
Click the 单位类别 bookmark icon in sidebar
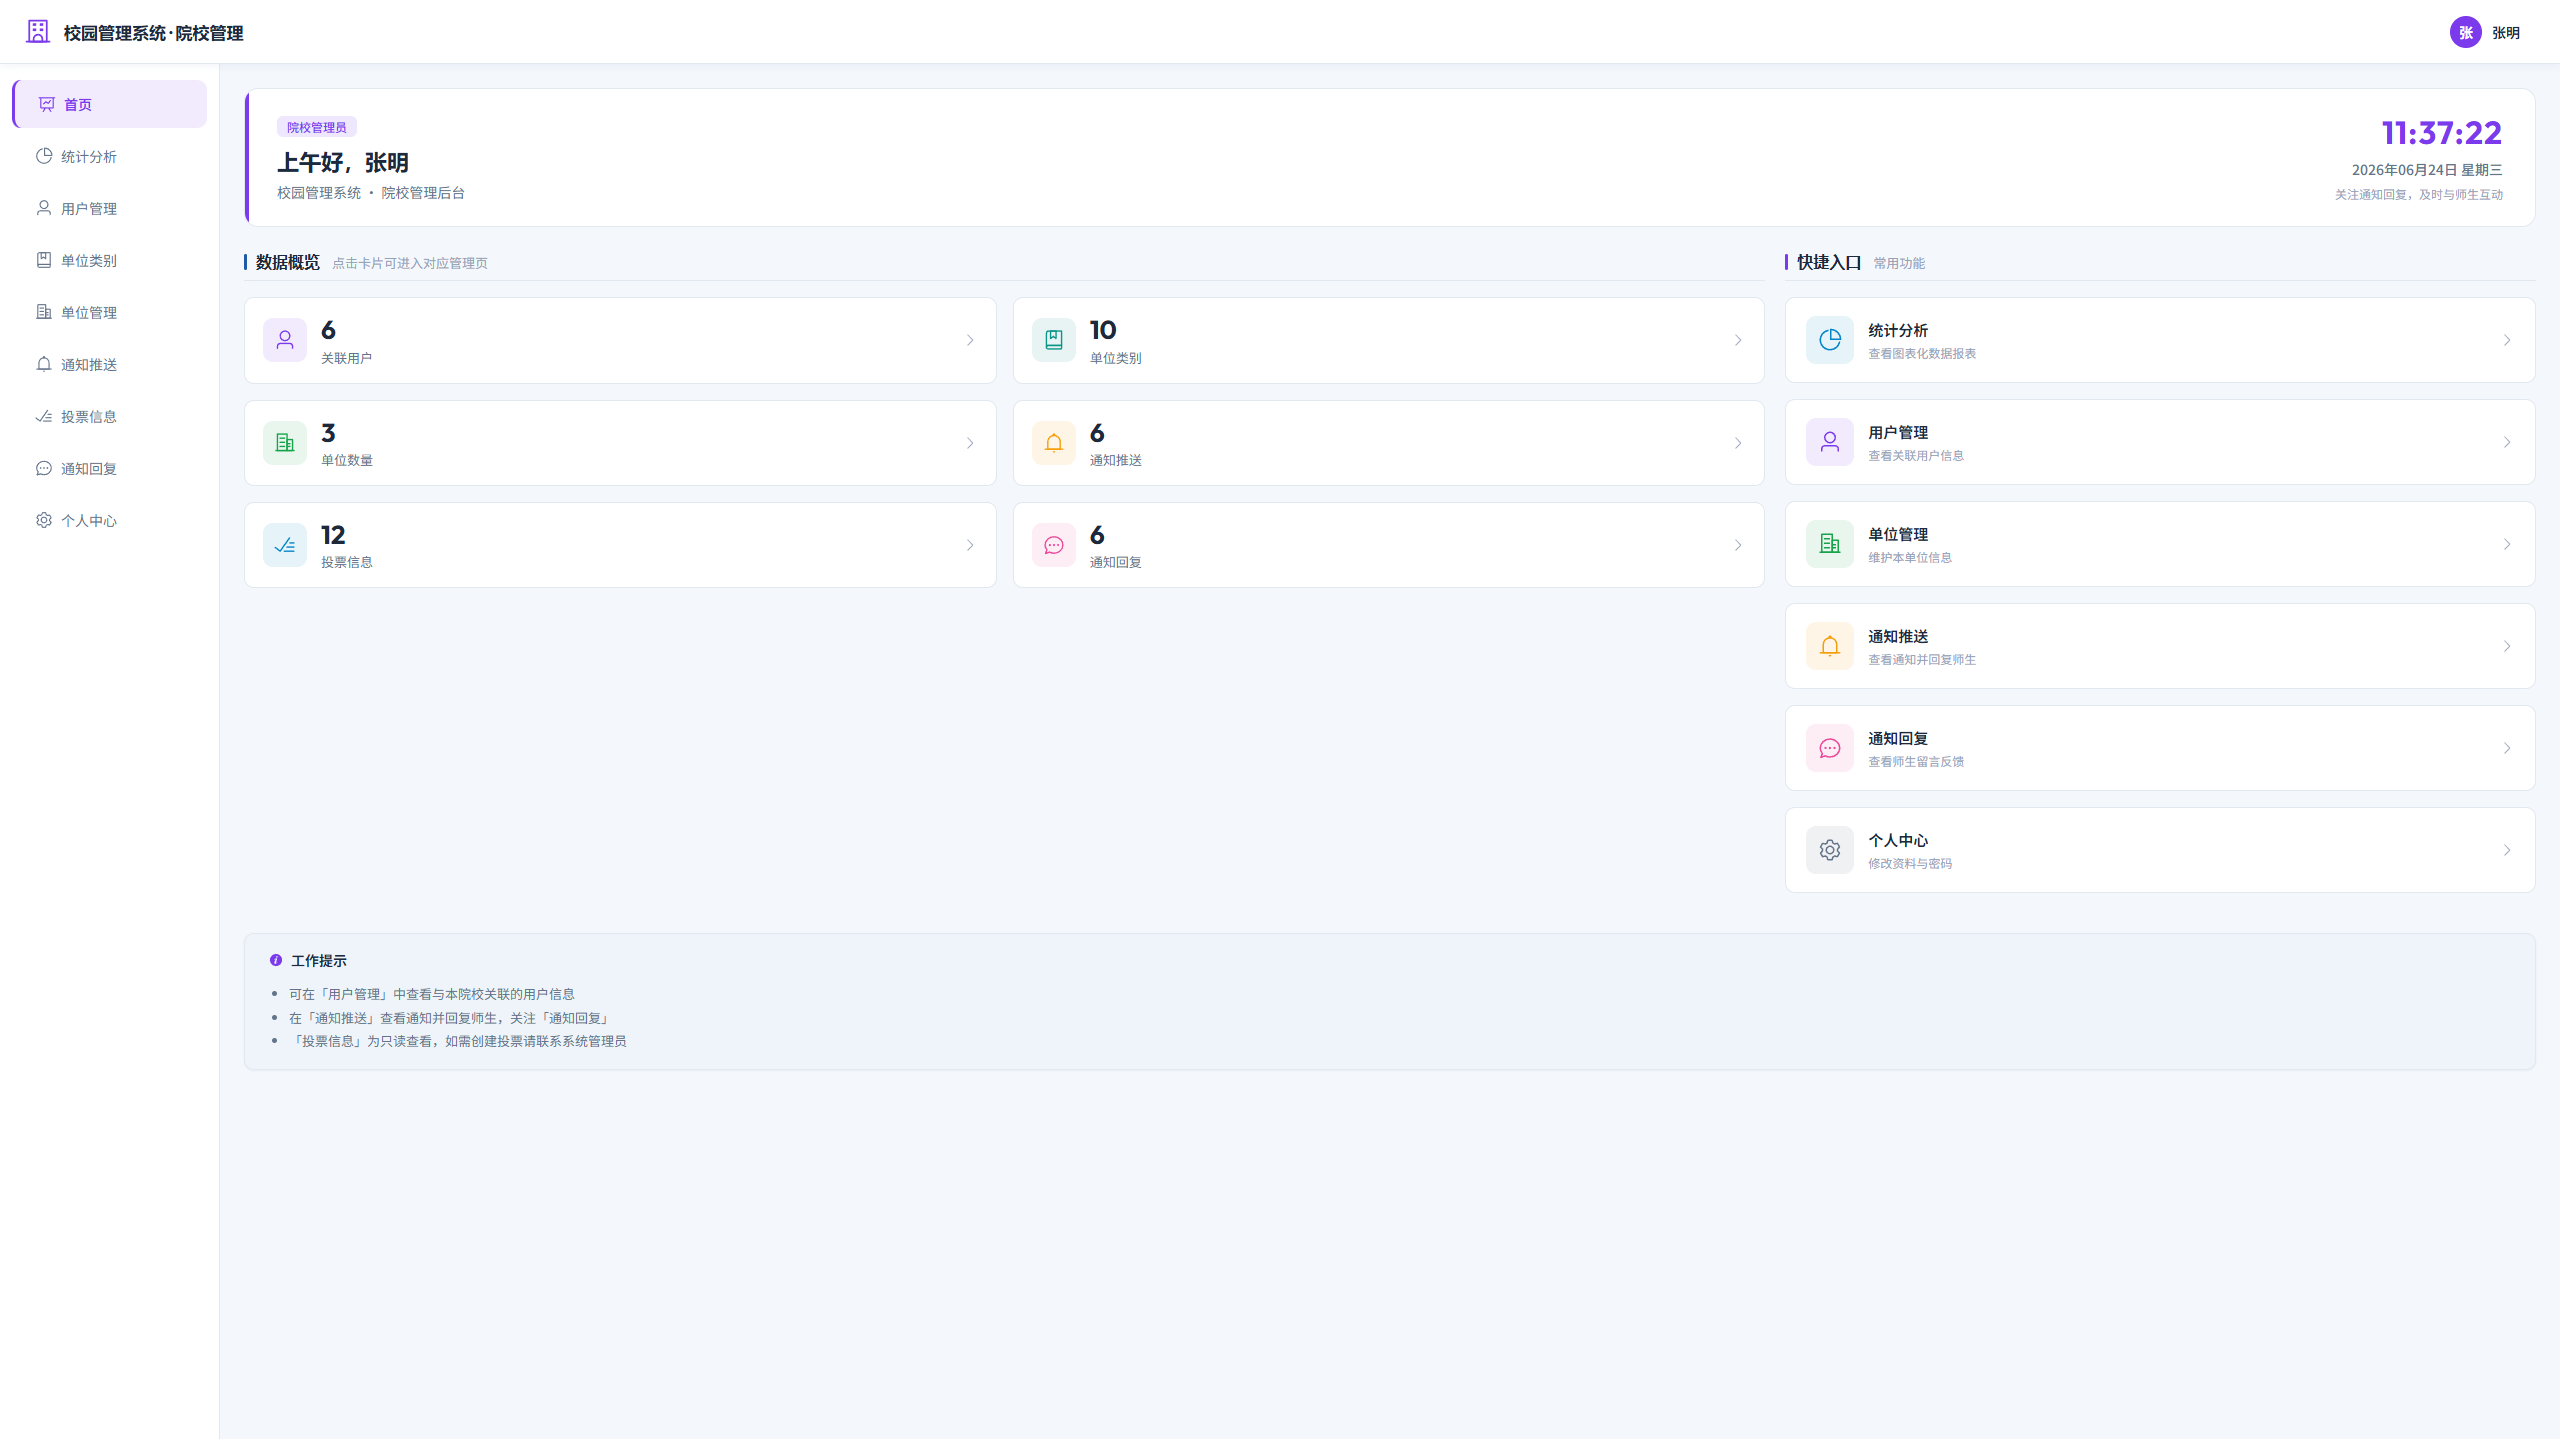pos(44,260)
